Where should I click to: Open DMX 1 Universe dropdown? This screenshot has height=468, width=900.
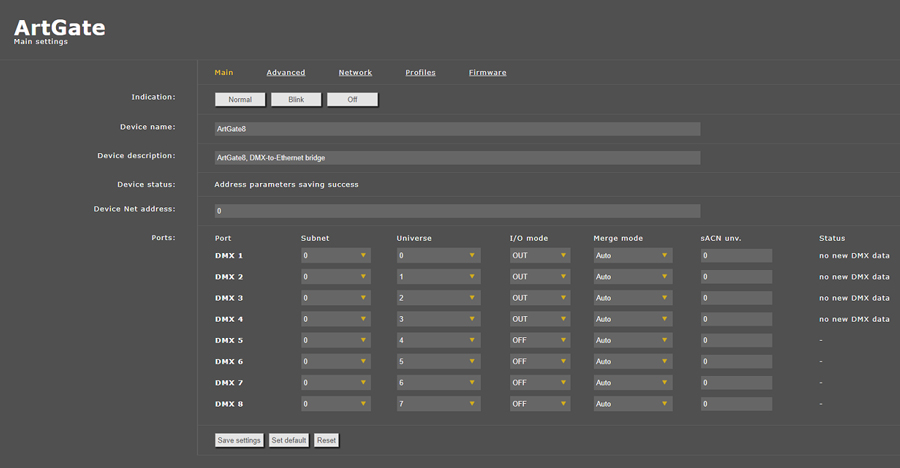pyautogui.click(x=439, y=256)
